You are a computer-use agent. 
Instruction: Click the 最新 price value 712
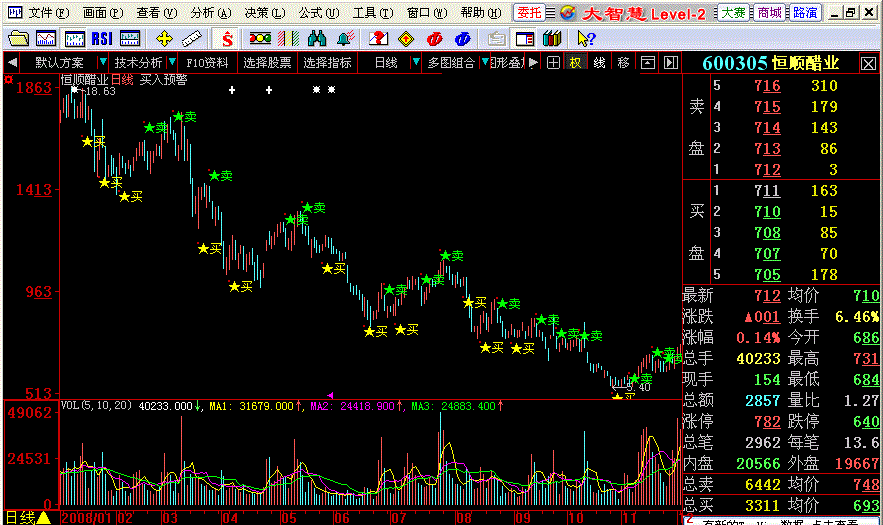767,296
